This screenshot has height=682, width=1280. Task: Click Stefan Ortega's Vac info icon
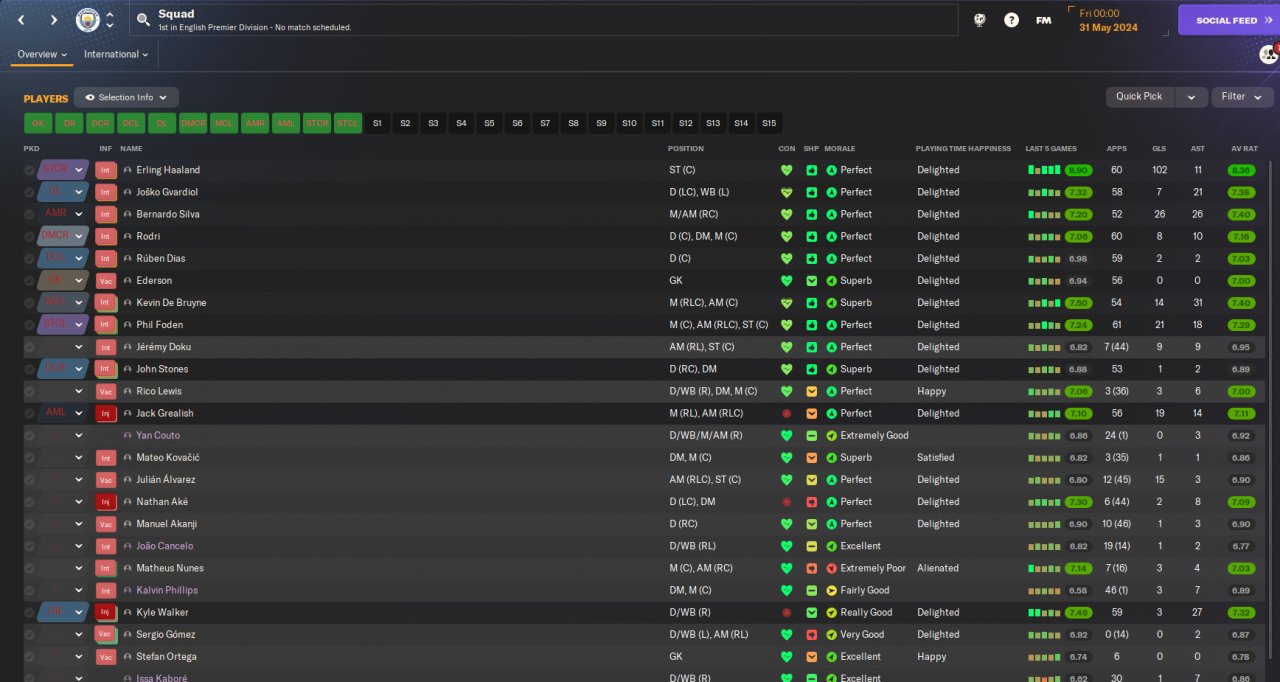pyautogui.click(x=105, y=657)
